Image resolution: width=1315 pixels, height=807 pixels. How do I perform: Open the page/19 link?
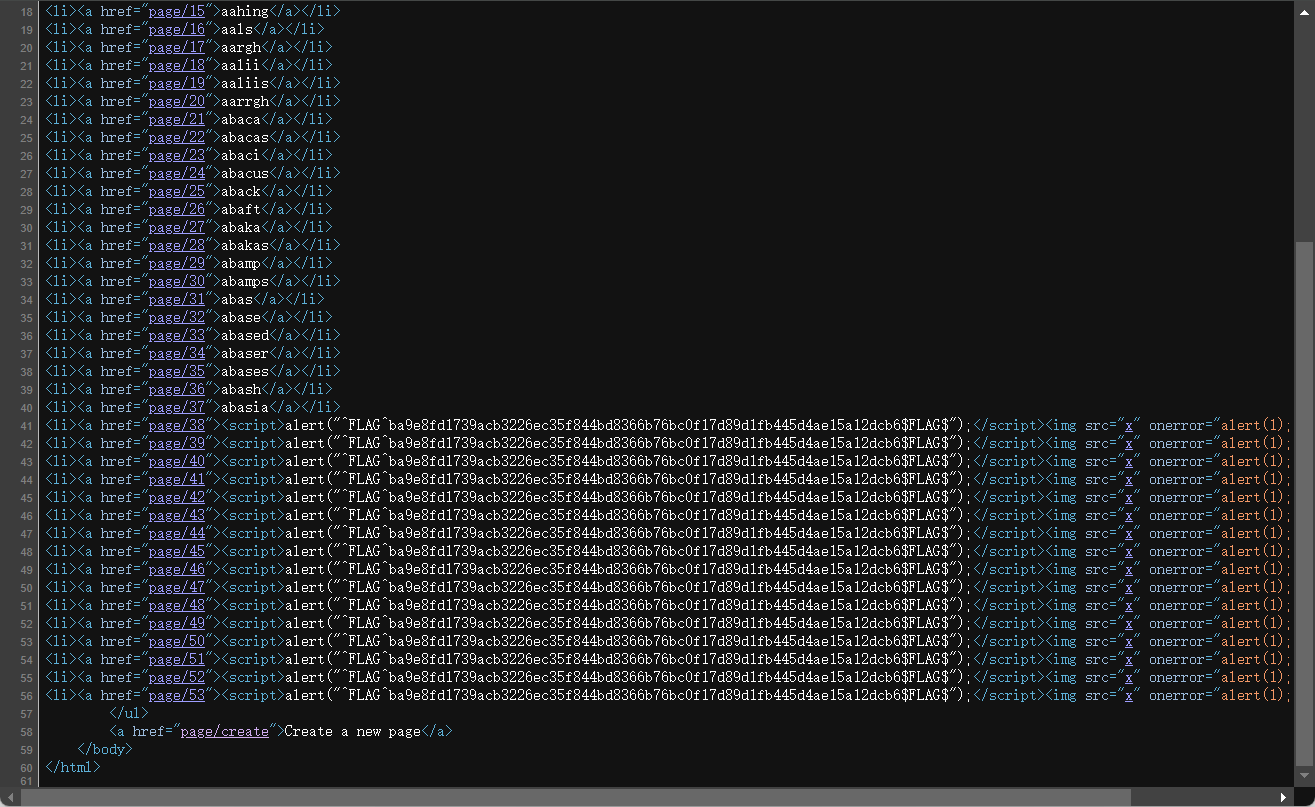(176, 83)
